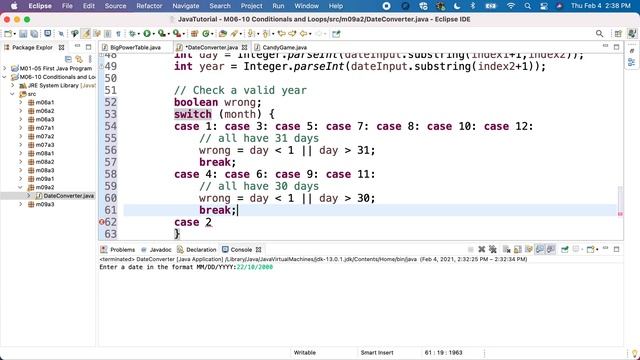Click the Open Type toolbar icon
This screenshot has height=360, width=640.
point(222,33)
